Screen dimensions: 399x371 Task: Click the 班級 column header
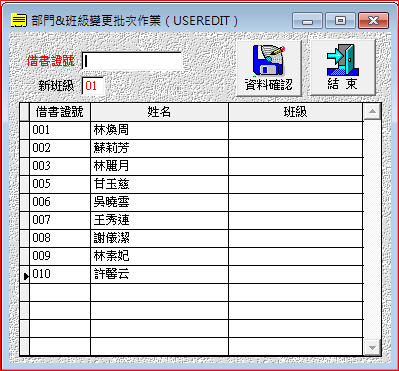point(295,112)
